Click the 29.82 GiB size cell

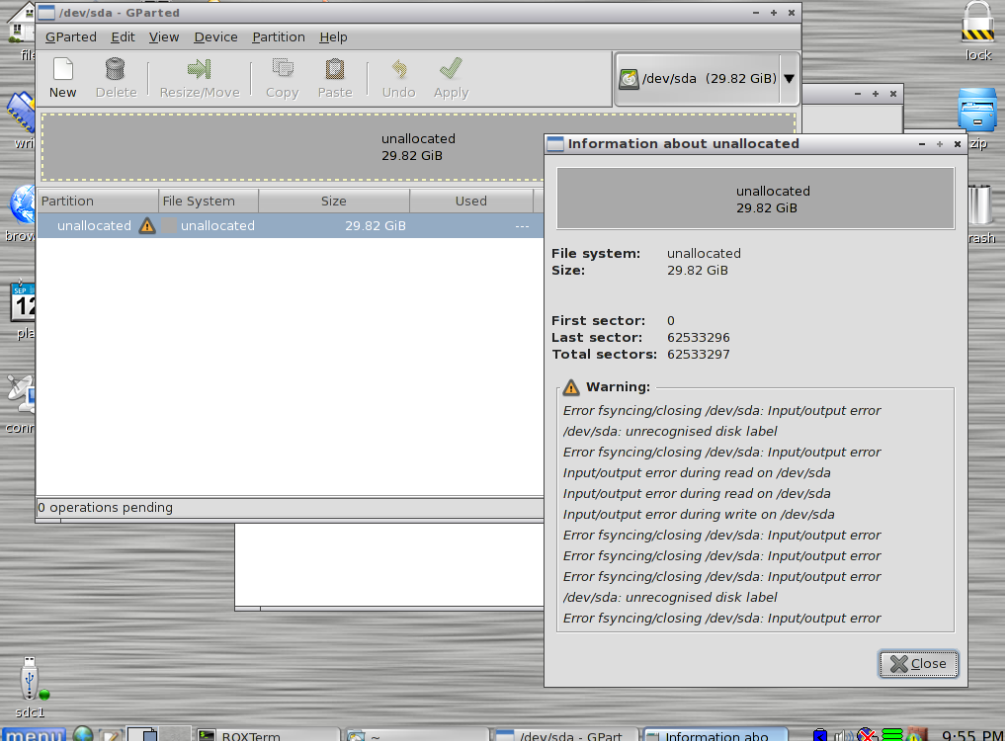[x=376, y=226]
